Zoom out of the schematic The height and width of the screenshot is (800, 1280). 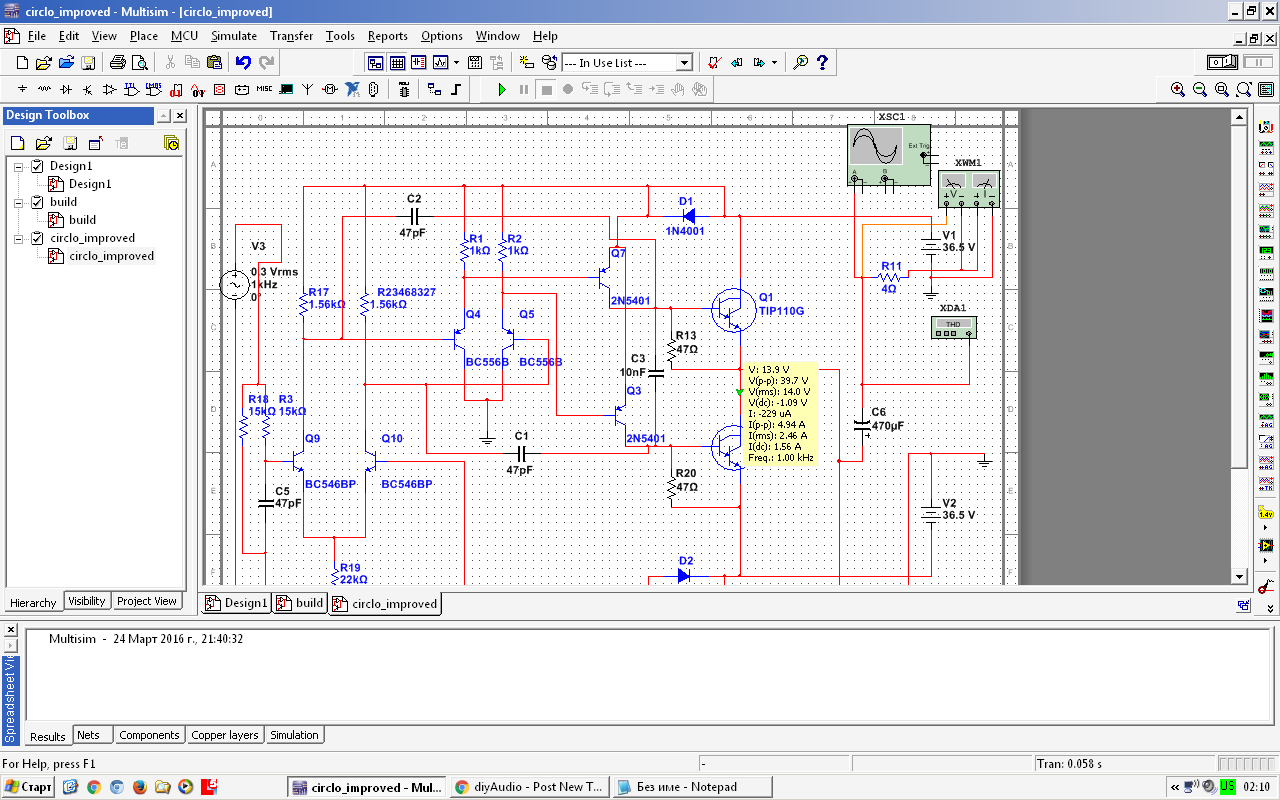click(x=1200, y=89)
